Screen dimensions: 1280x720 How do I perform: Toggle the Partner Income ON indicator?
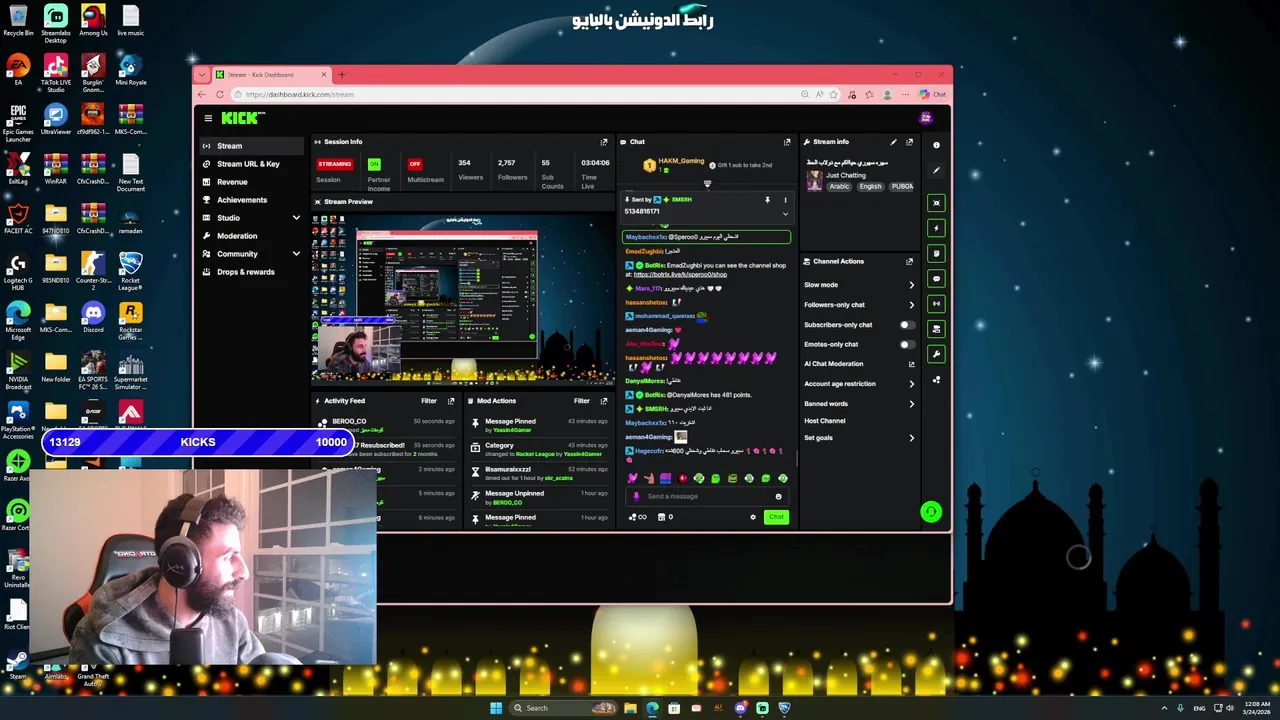(x=374, y=164)
